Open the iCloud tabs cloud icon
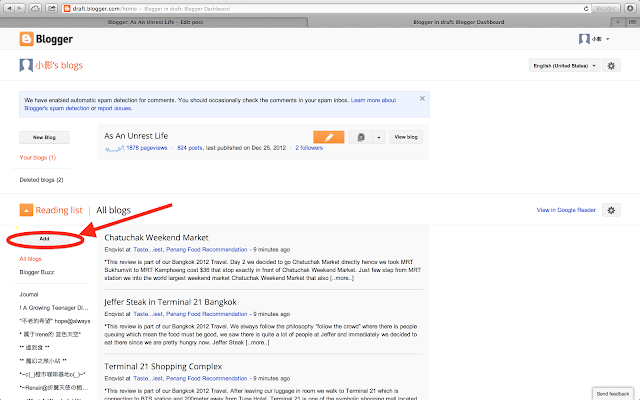Image resolution: width=640 pixels, height=400 pixels. pyautogui.click(x=35, y=8)
